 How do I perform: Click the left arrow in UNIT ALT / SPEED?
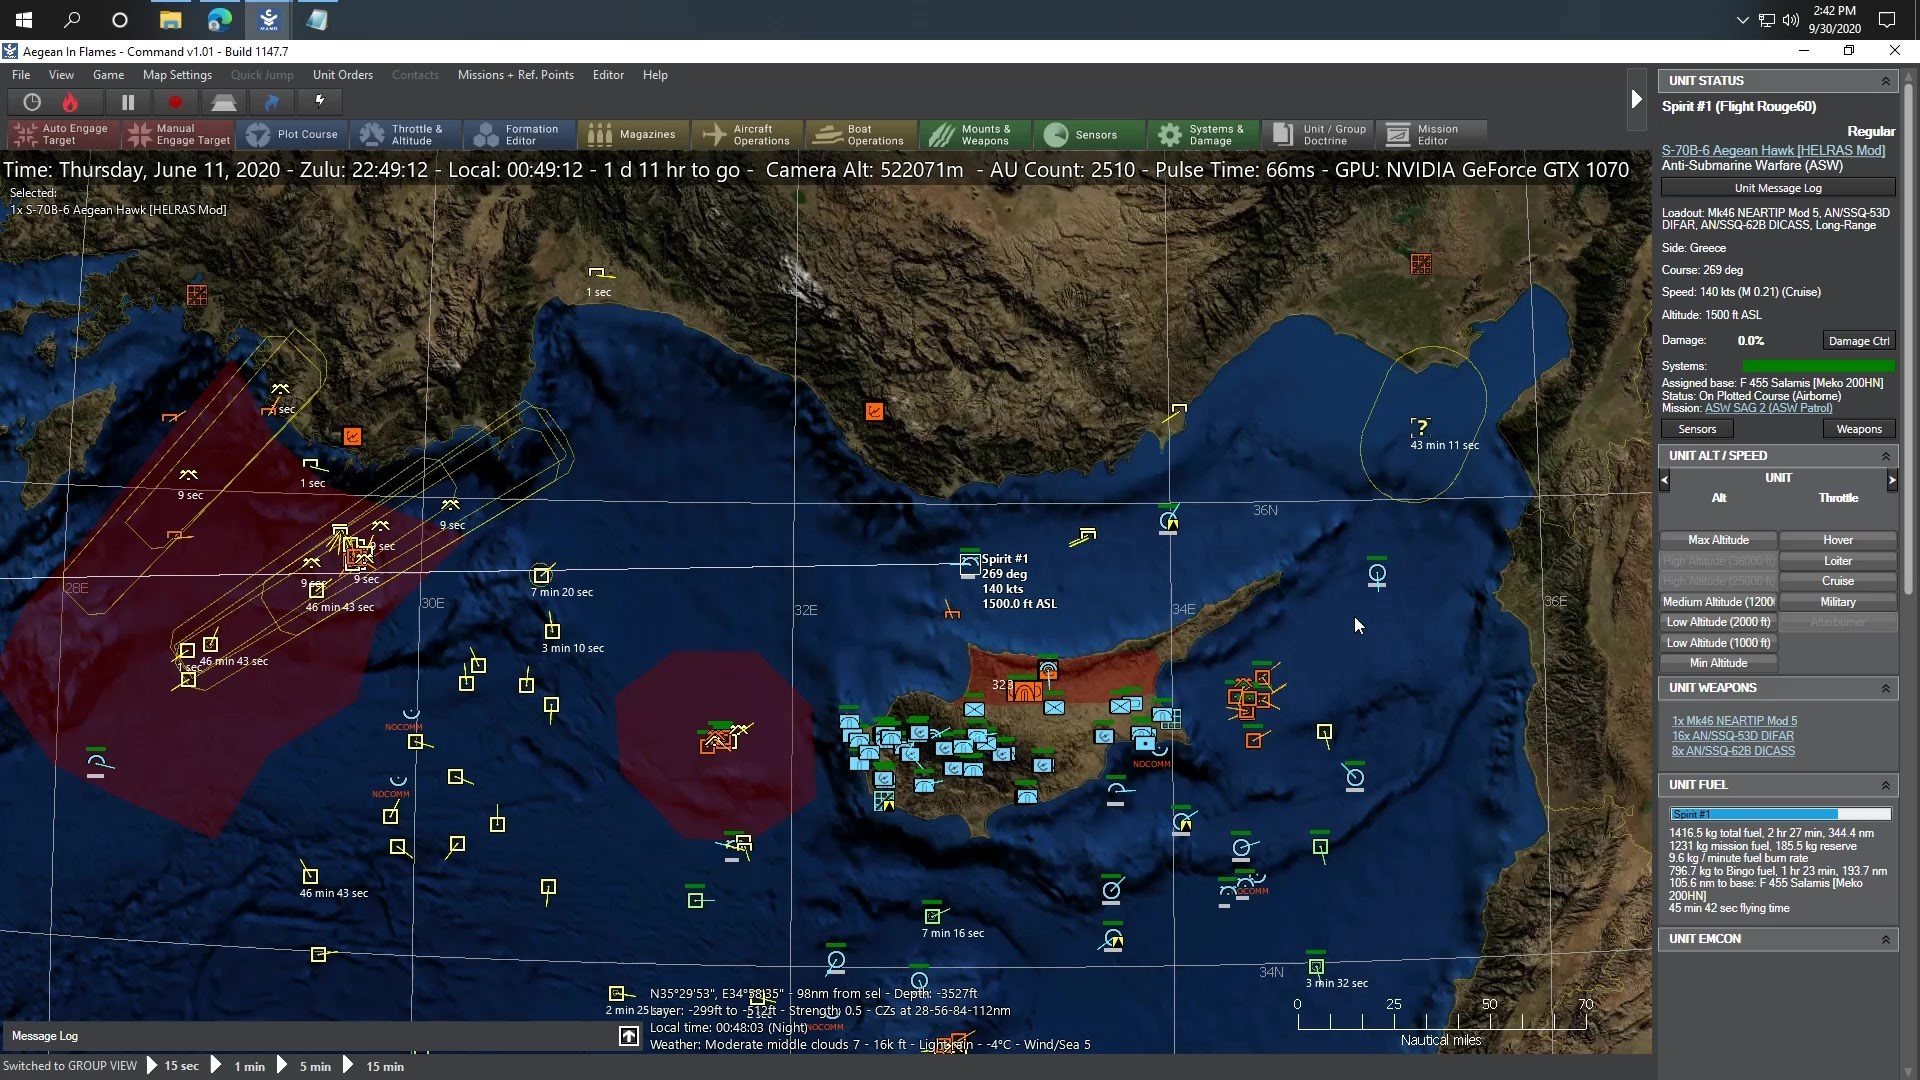(1664, 480)
